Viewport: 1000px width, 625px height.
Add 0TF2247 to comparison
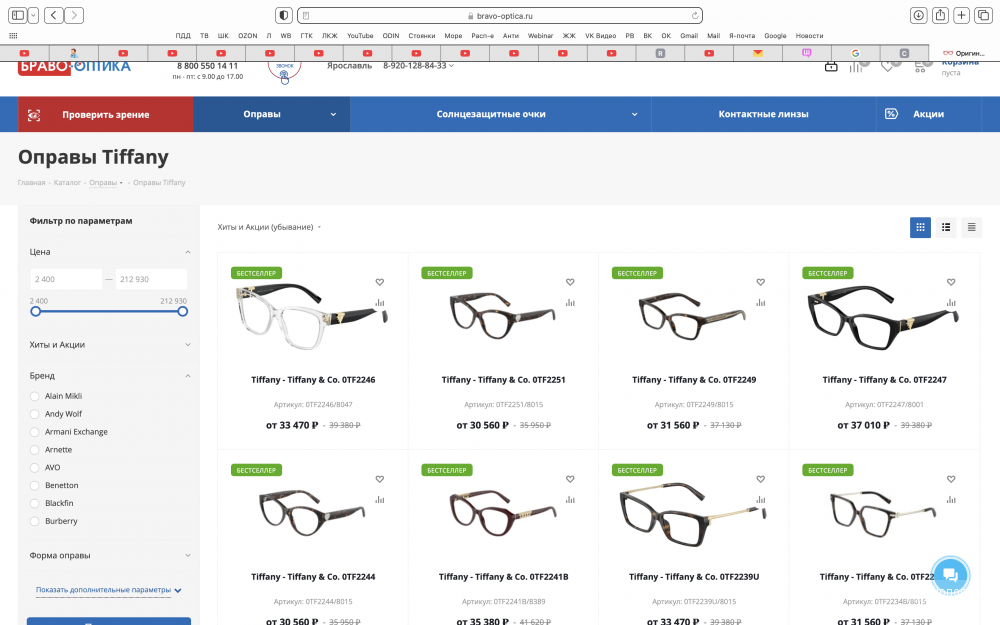[x=951, y=303]
